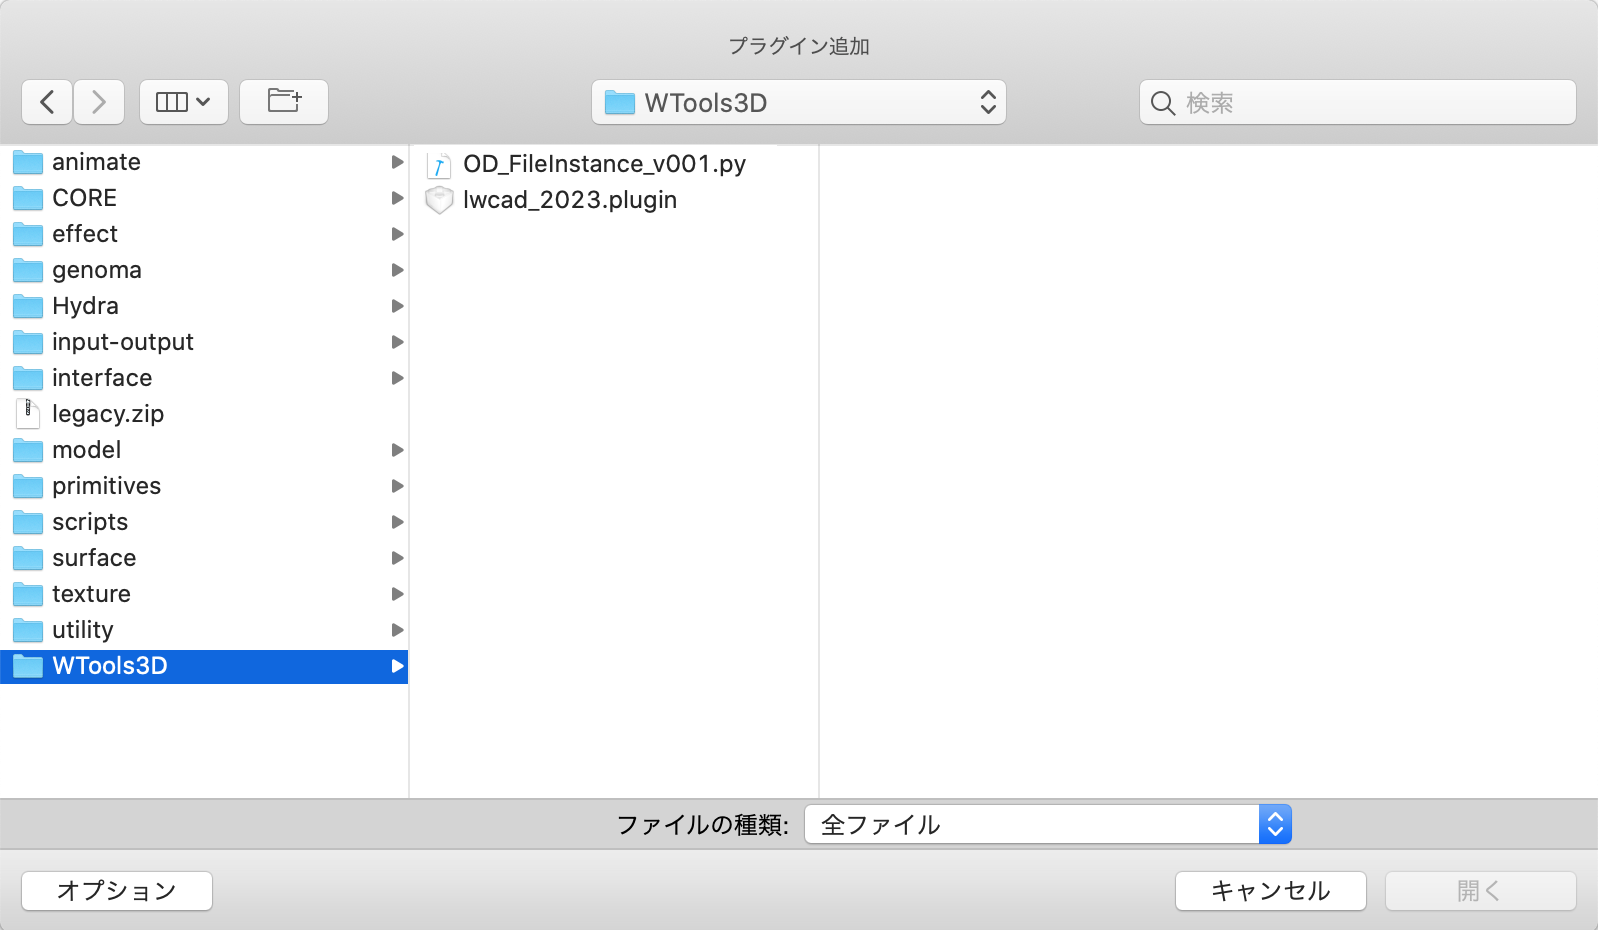Select the legacy.zip archive icon
This screenshot has width=1598, height=930.
point(28,414)
